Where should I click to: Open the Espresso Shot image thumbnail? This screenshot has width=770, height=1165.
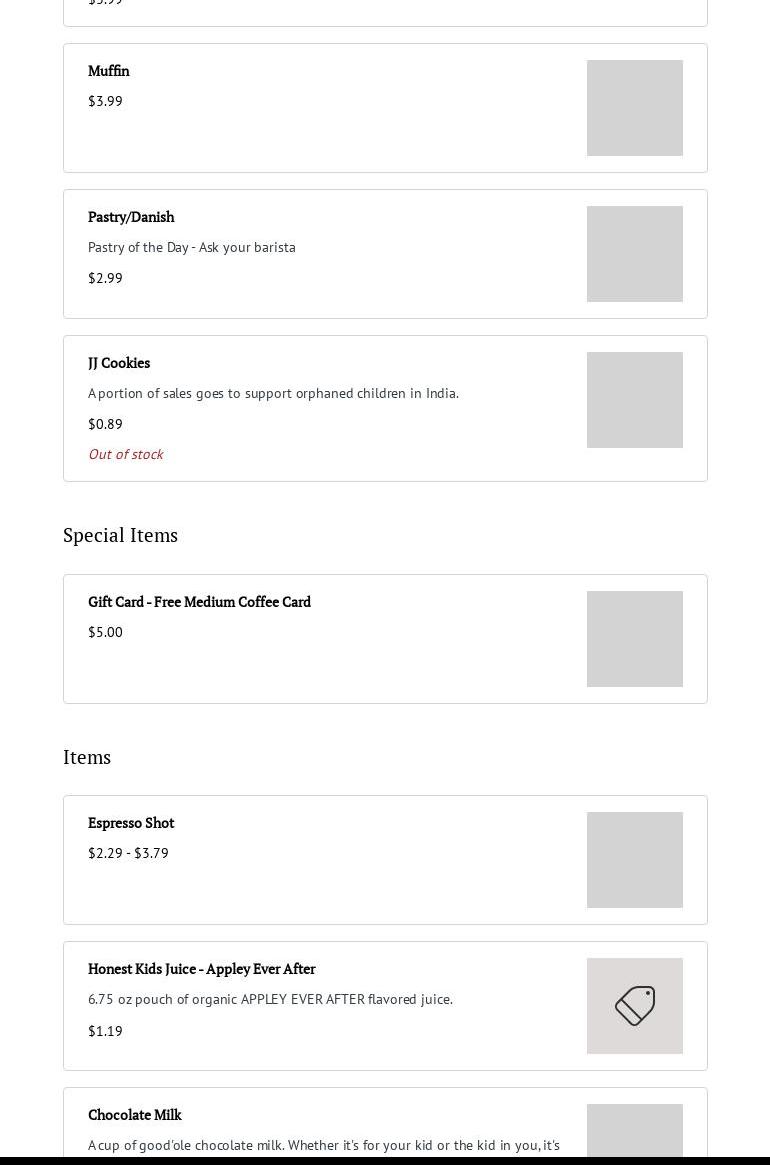(x=635, y=860)
